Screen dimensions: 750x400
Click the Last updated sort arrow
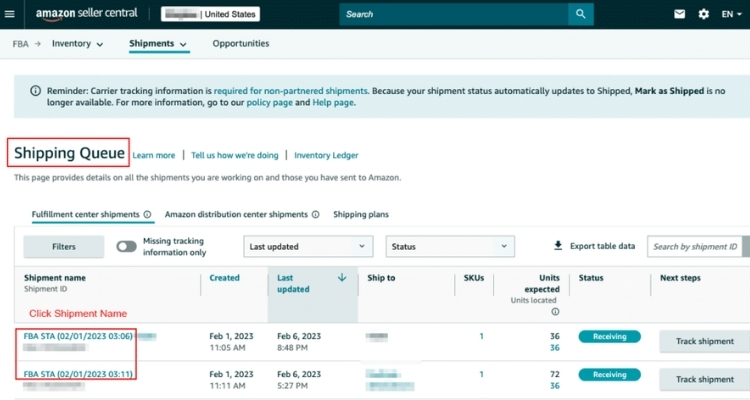click(x=342, y=278)
